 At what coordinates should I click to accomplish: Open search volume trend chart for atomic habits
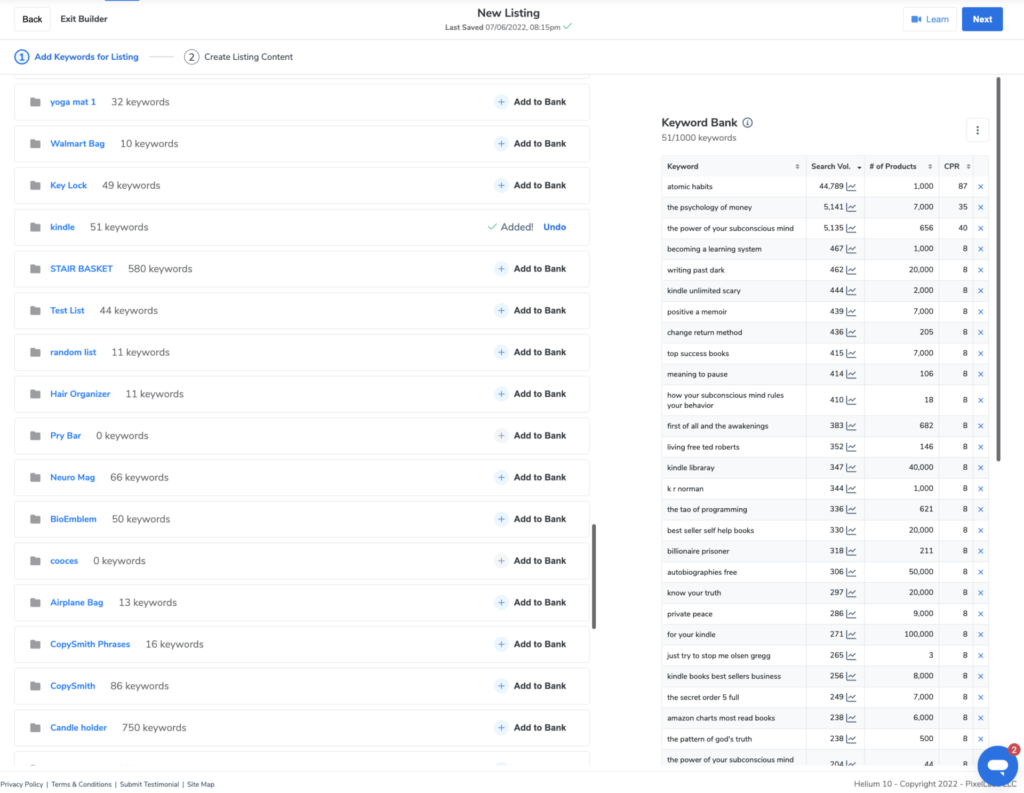point(852,186)
